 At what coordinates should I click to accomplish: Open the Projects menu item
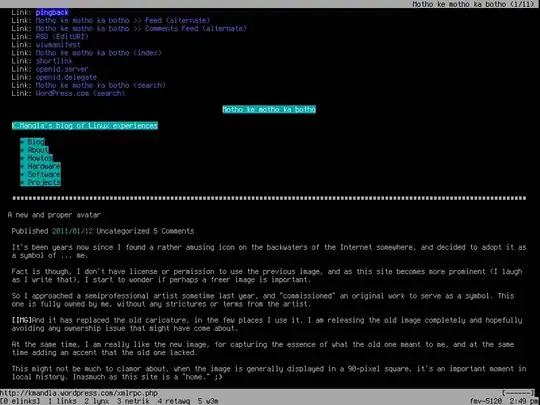[44, 183]
